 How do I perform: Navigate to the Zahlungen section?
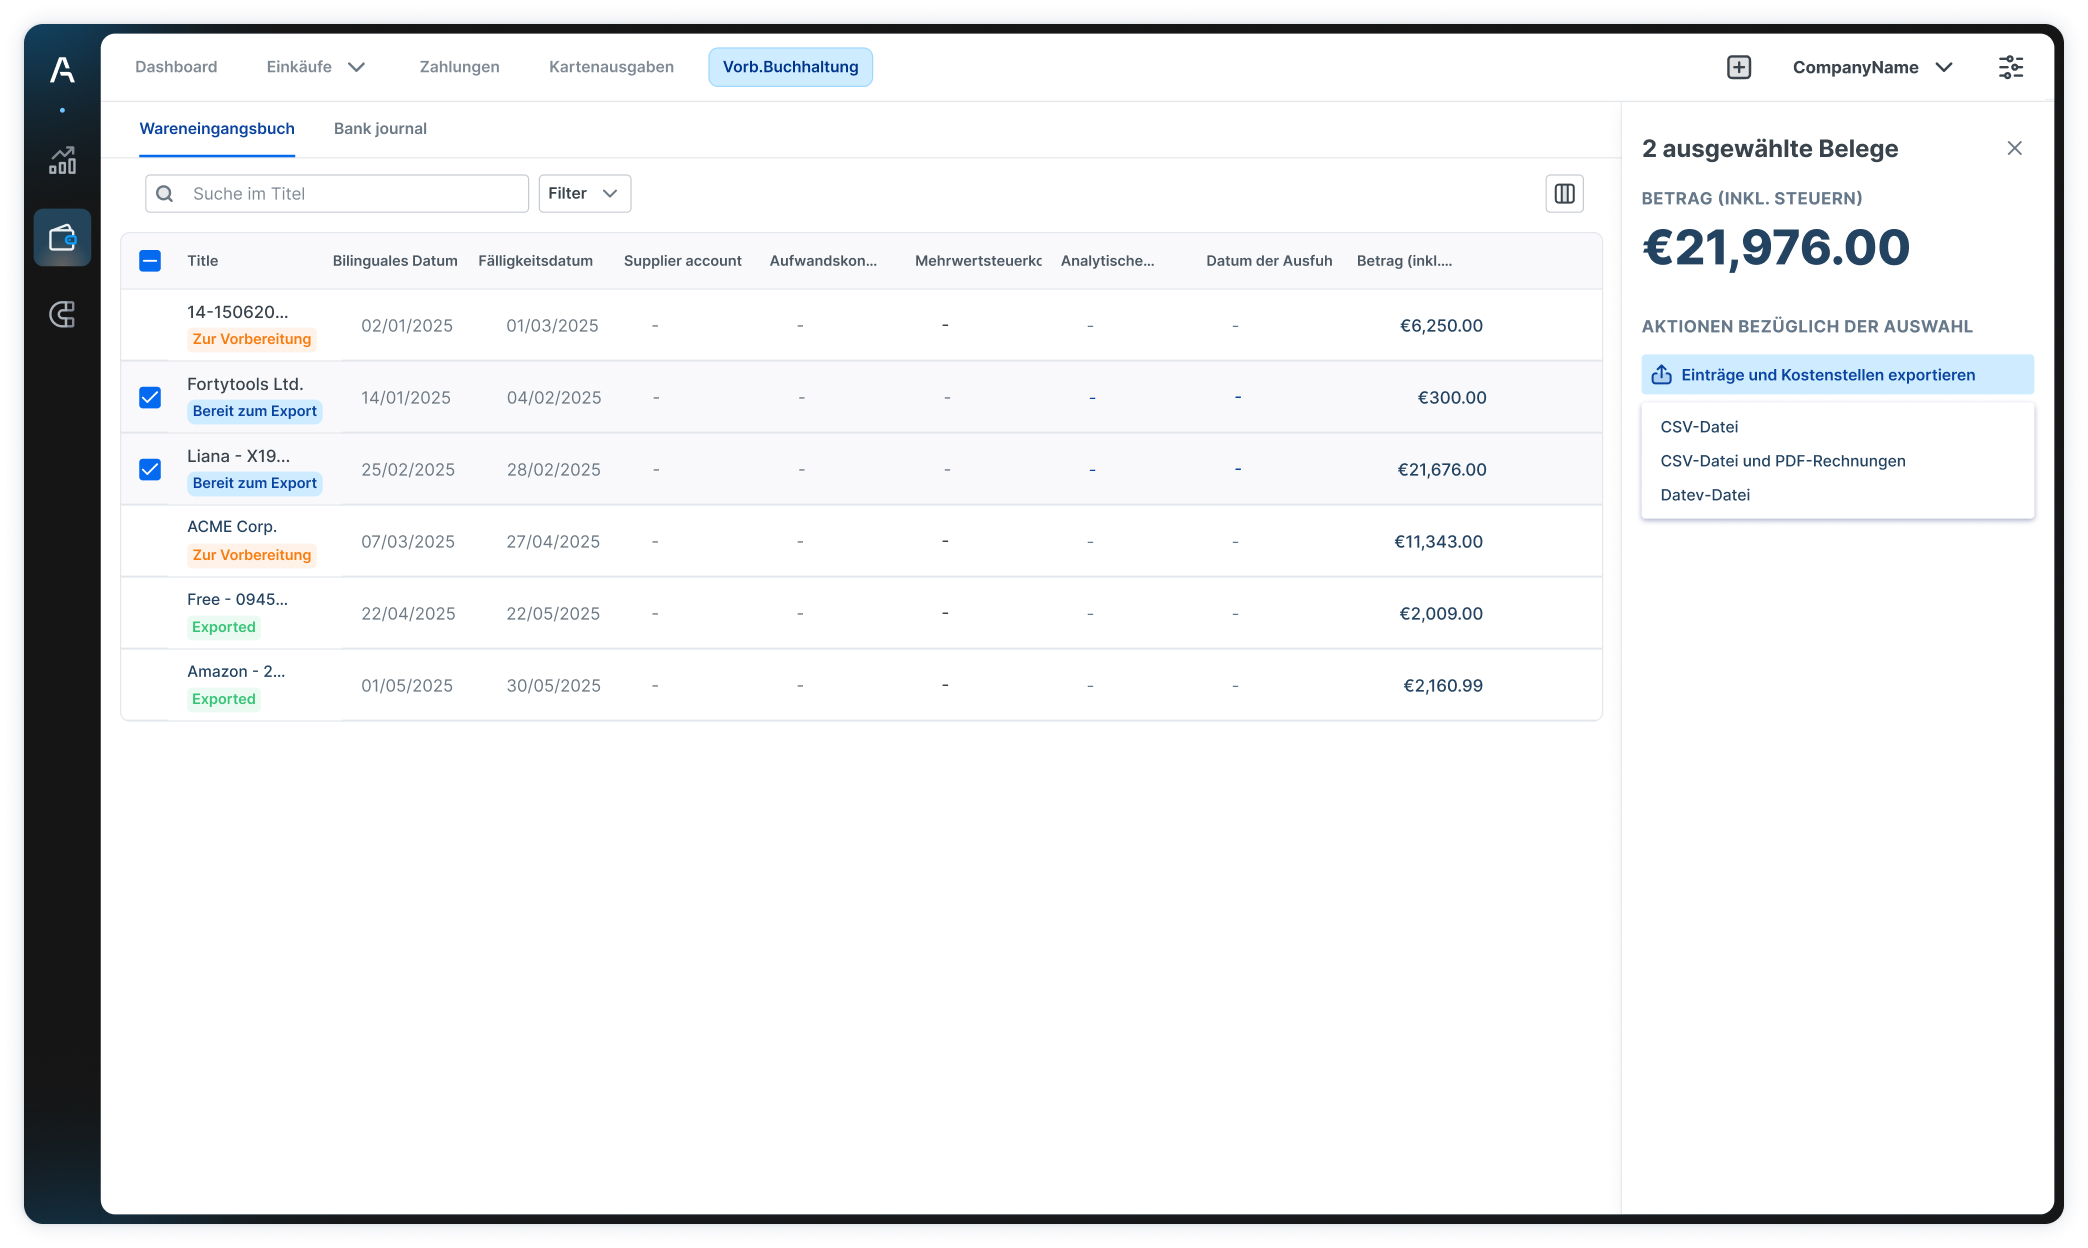[459, 67]
